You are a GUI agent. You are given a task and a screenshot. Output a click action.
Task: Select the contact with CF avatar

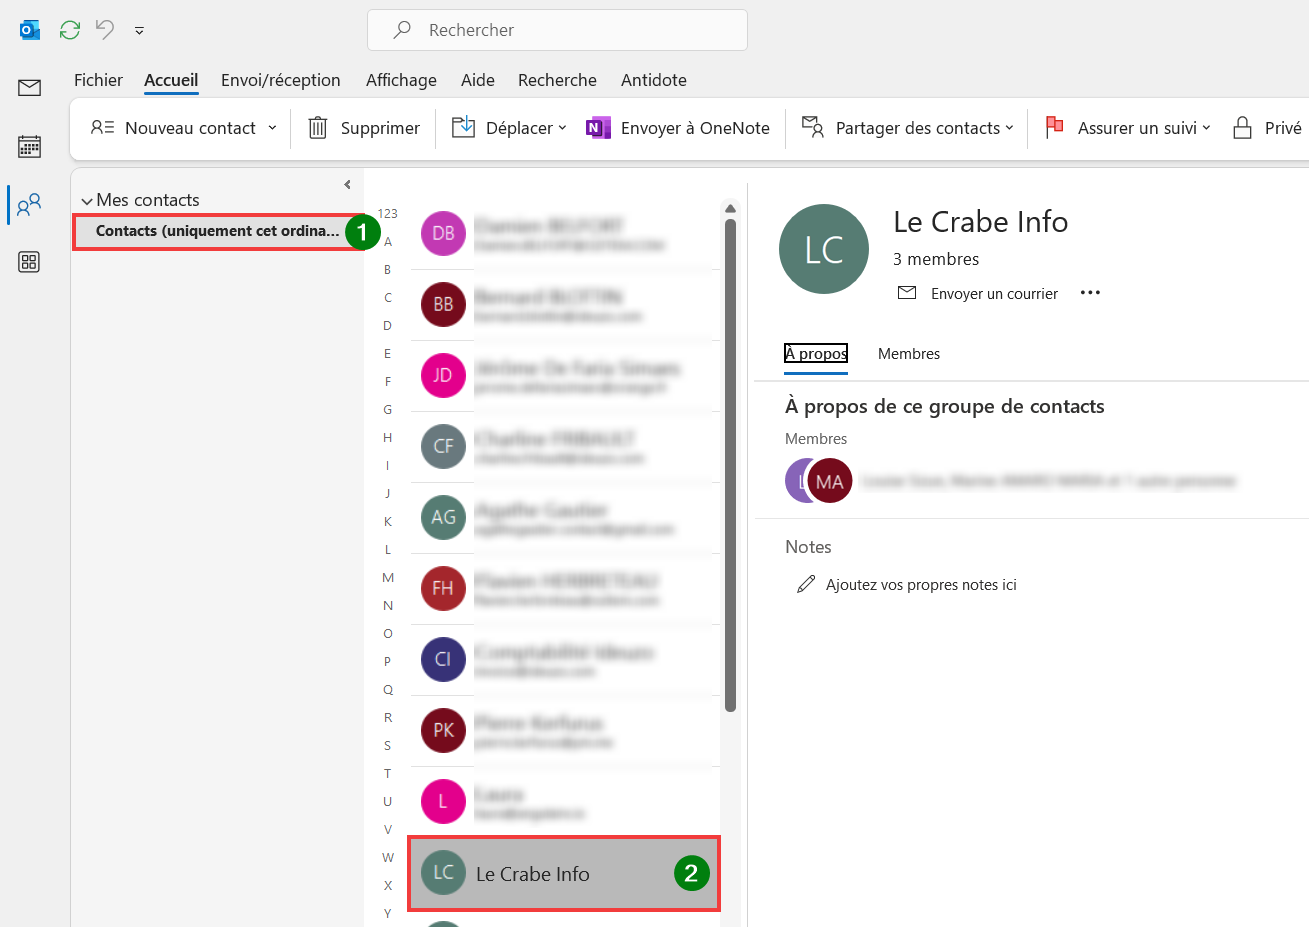click(565, 447)
